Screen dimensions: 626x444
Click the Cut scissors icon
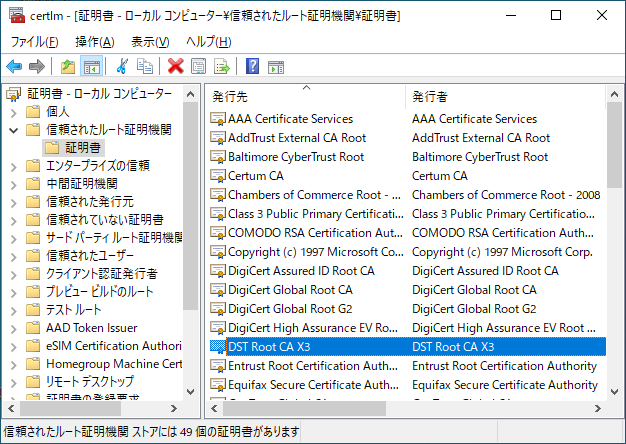pos(122,66)
